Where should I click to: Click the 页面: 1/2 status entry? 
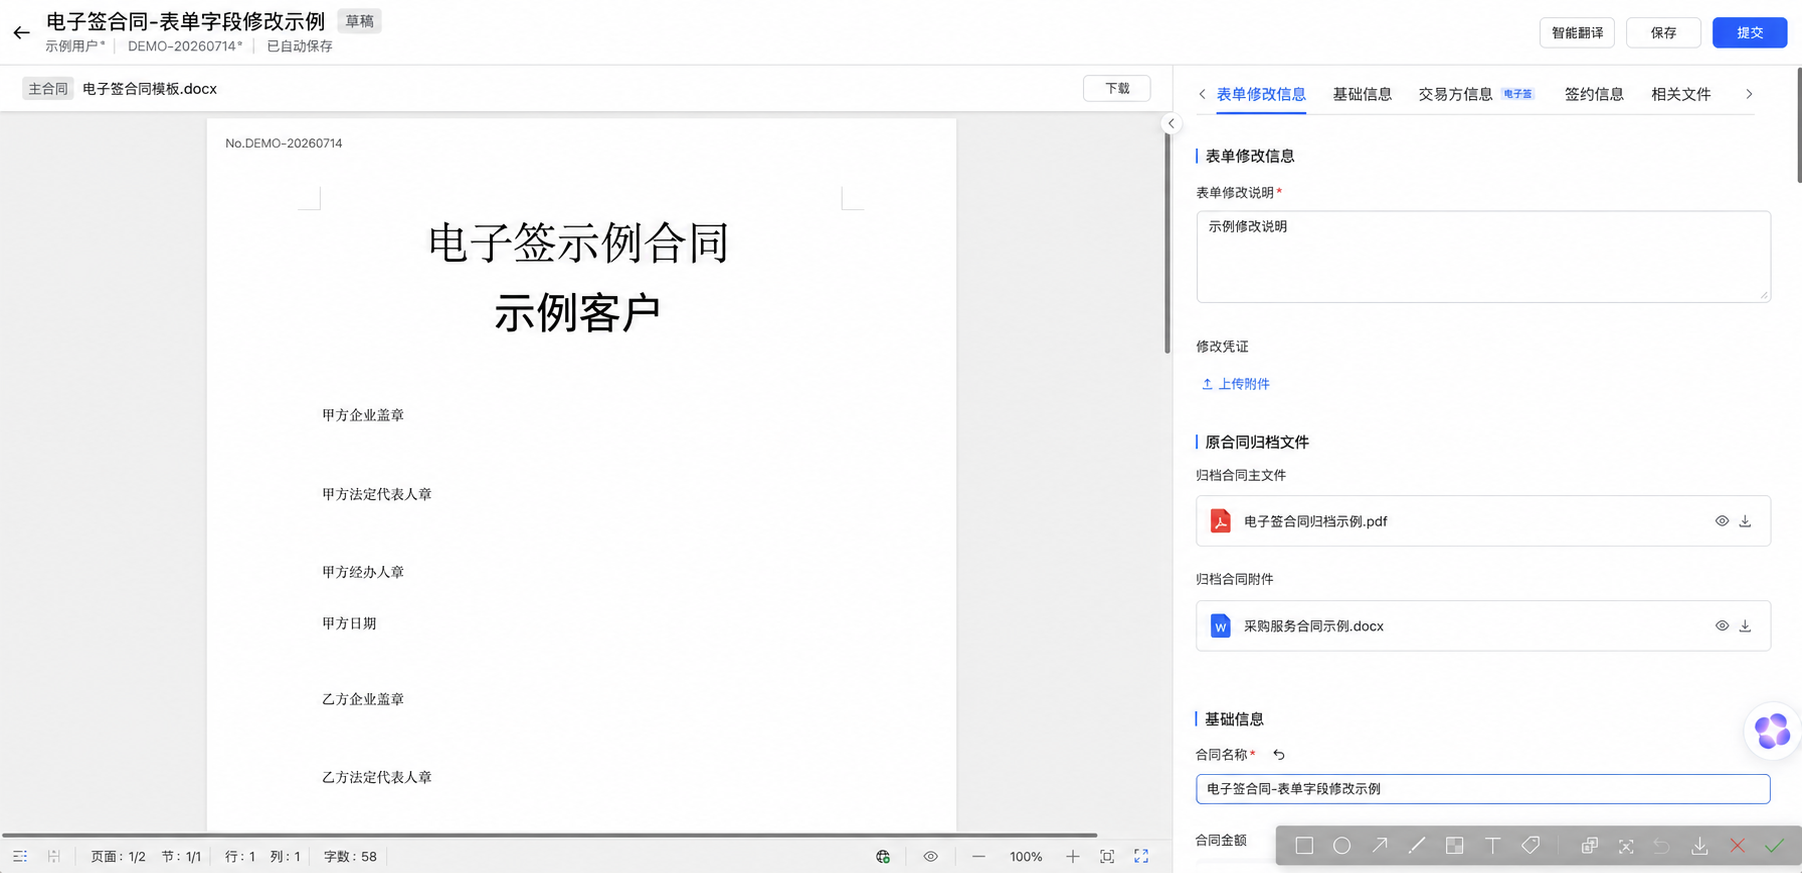pos(118,857)
